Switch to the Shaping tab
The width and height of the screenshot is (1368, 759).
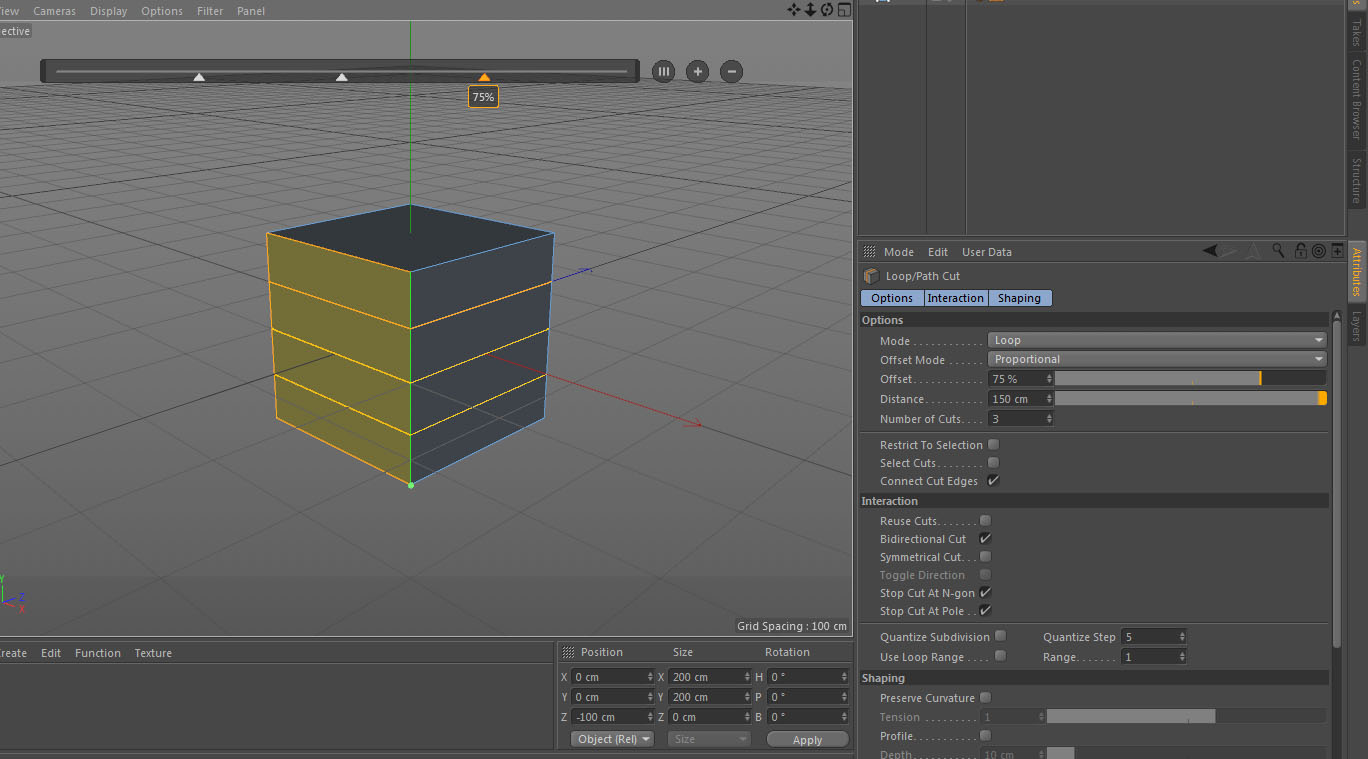click(1019, 298)
